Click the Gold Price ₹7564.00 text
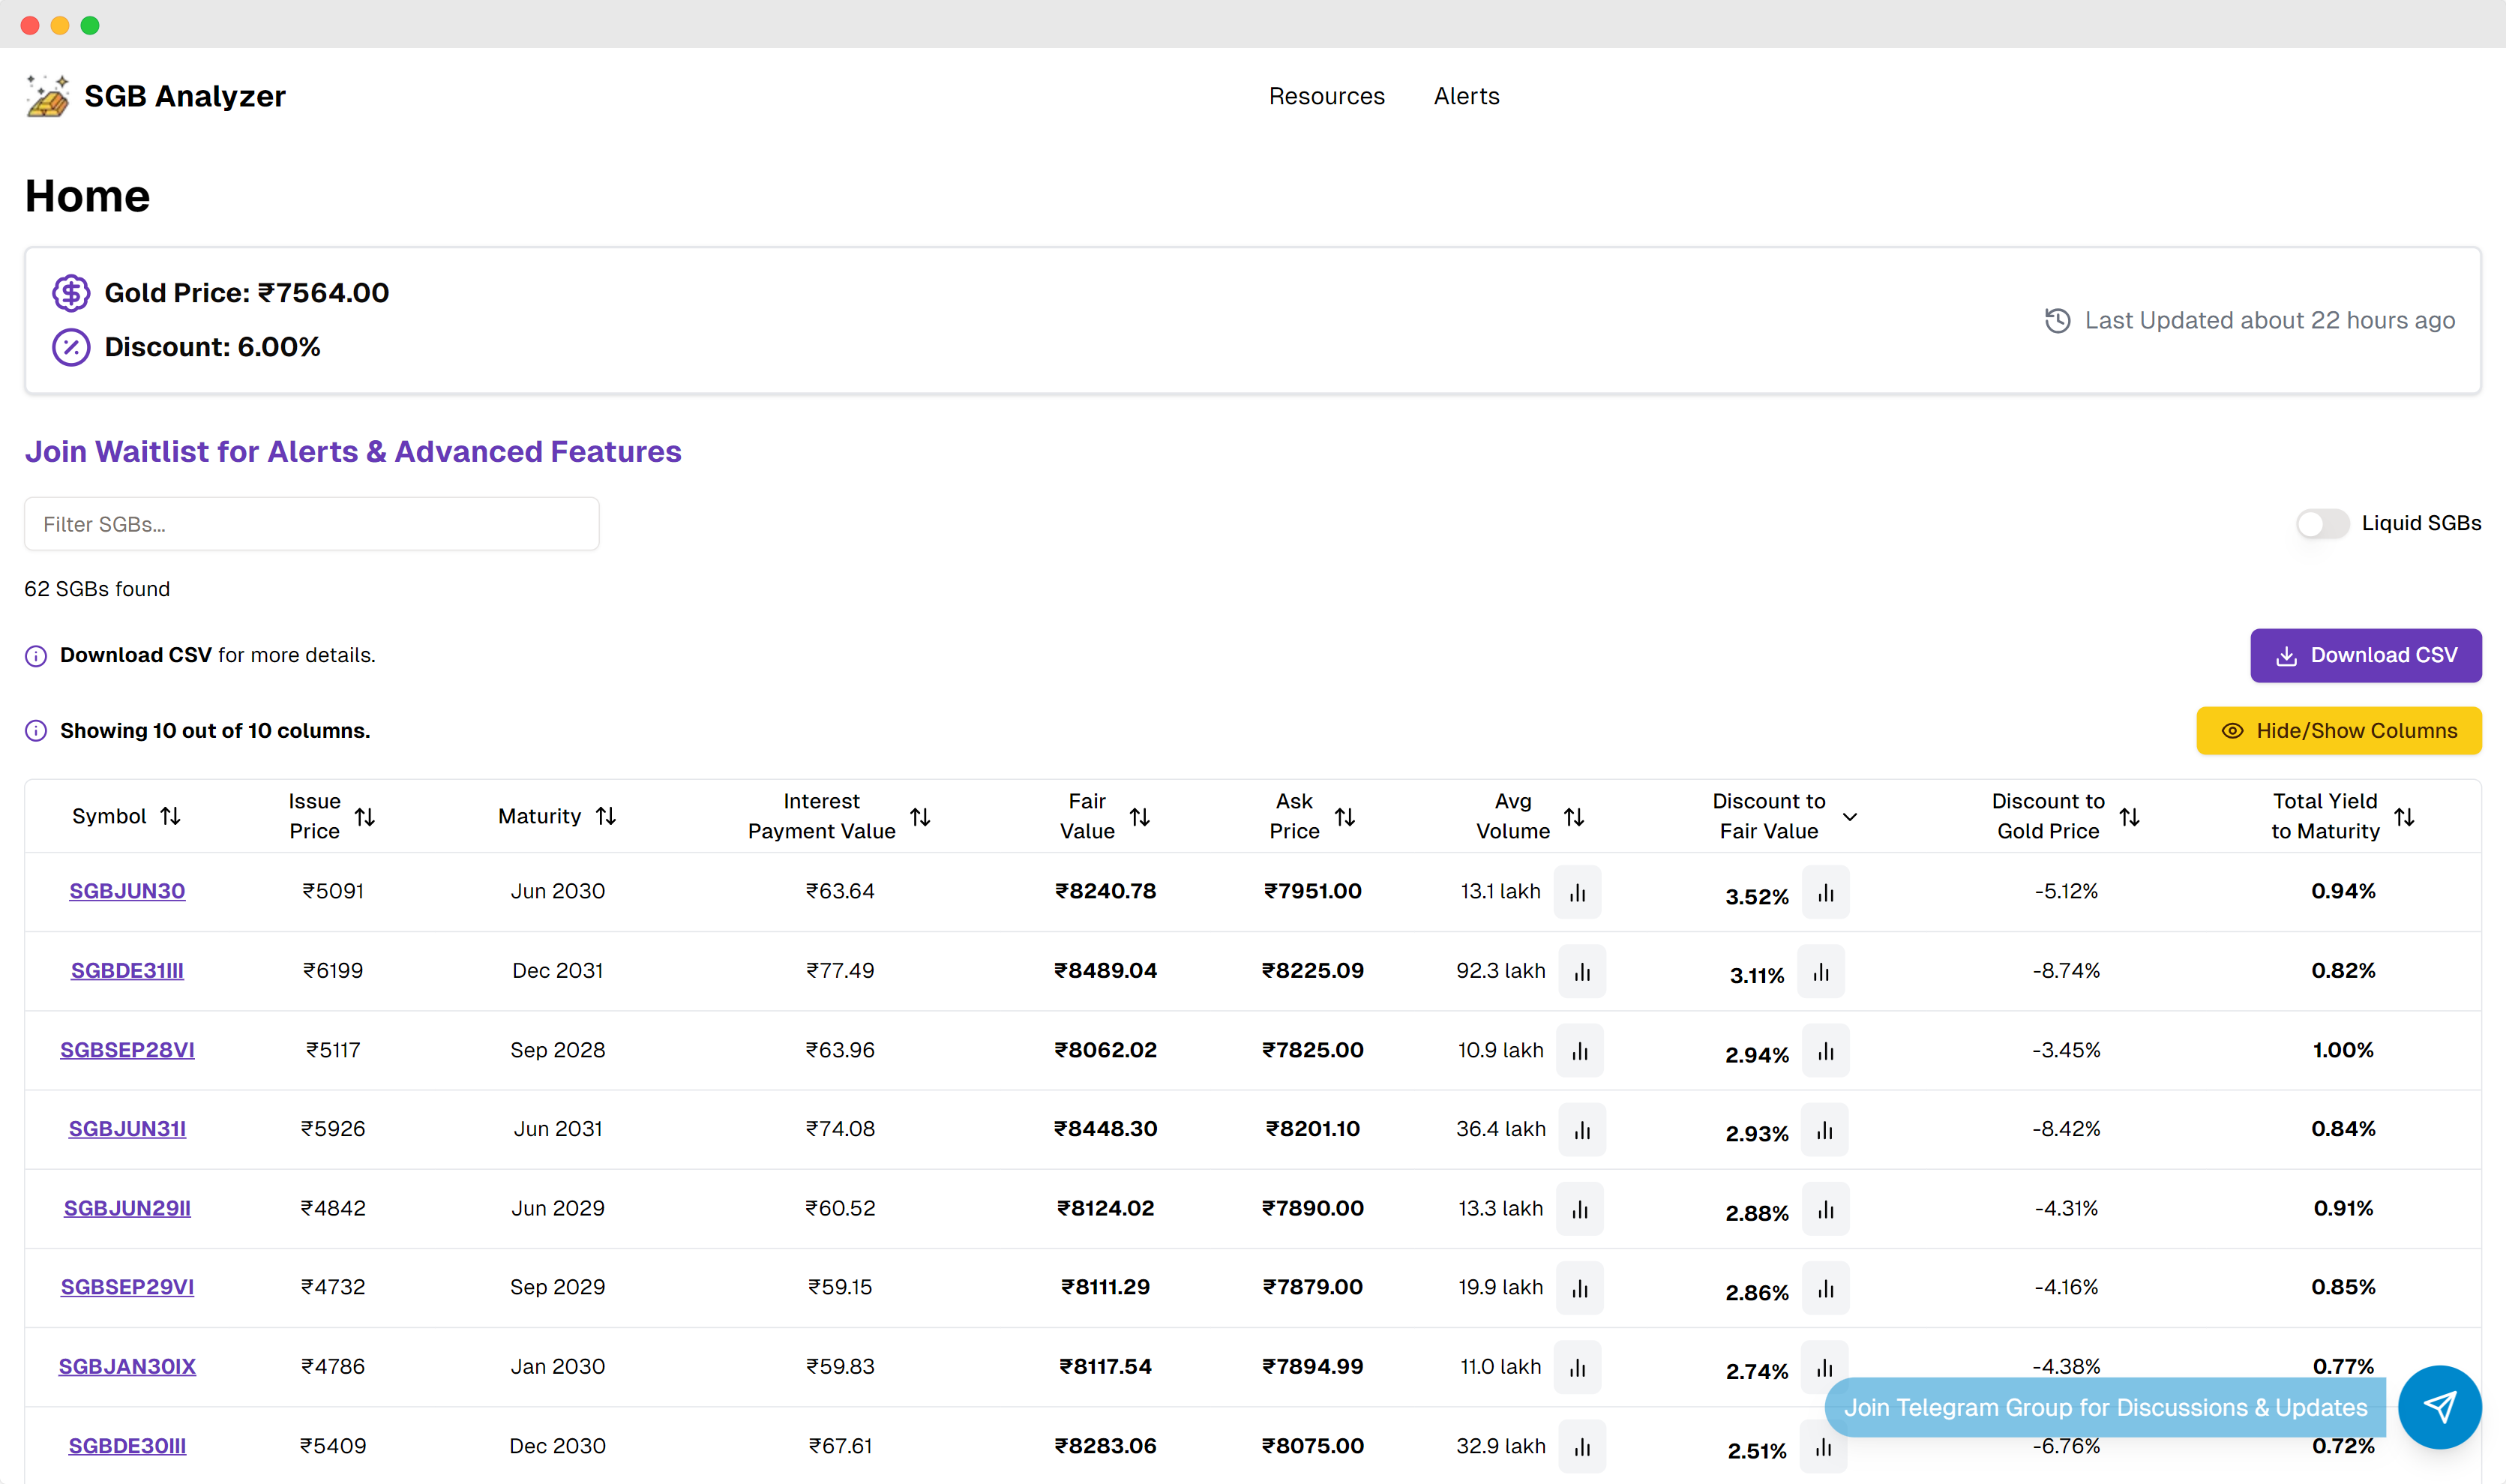The height and width of the screenshot is (1484, 2506). [247, 293]
